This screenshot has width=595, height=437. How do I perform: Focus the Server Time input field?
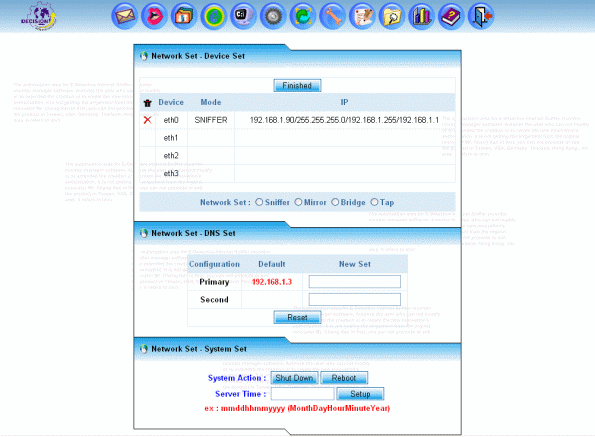(x=302, y=394)
